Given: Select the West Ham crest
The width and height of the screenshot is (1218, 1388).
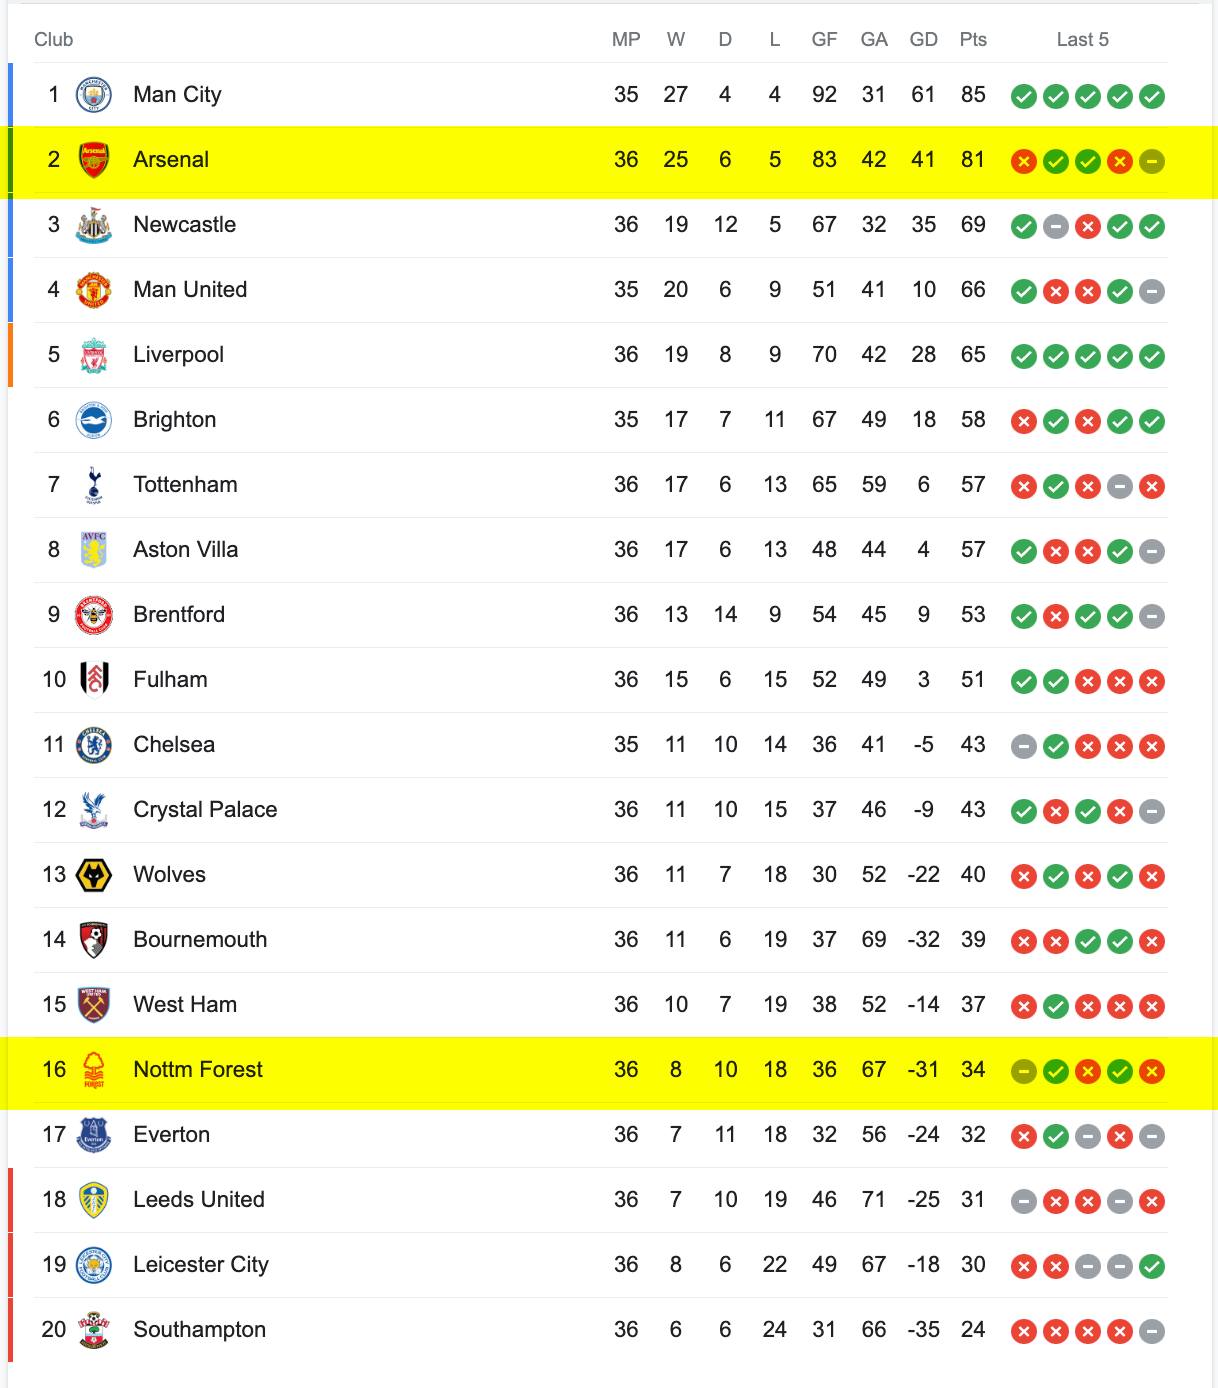Looking at the screenshot, I should (94, 1005).
